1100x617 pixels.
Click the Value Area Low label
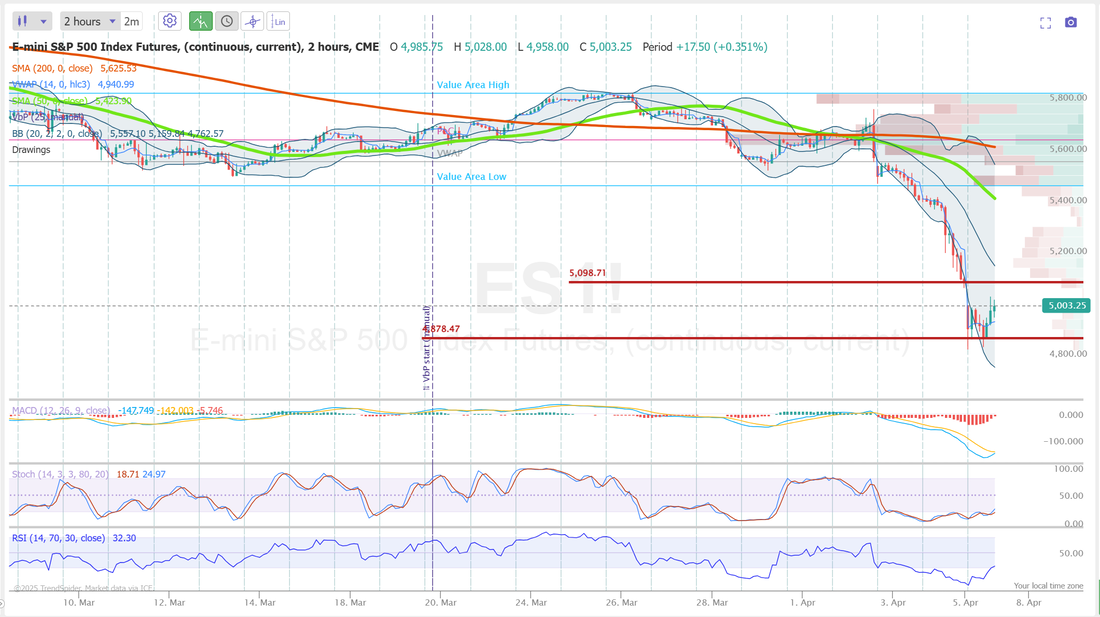click(x=471, y=177)
